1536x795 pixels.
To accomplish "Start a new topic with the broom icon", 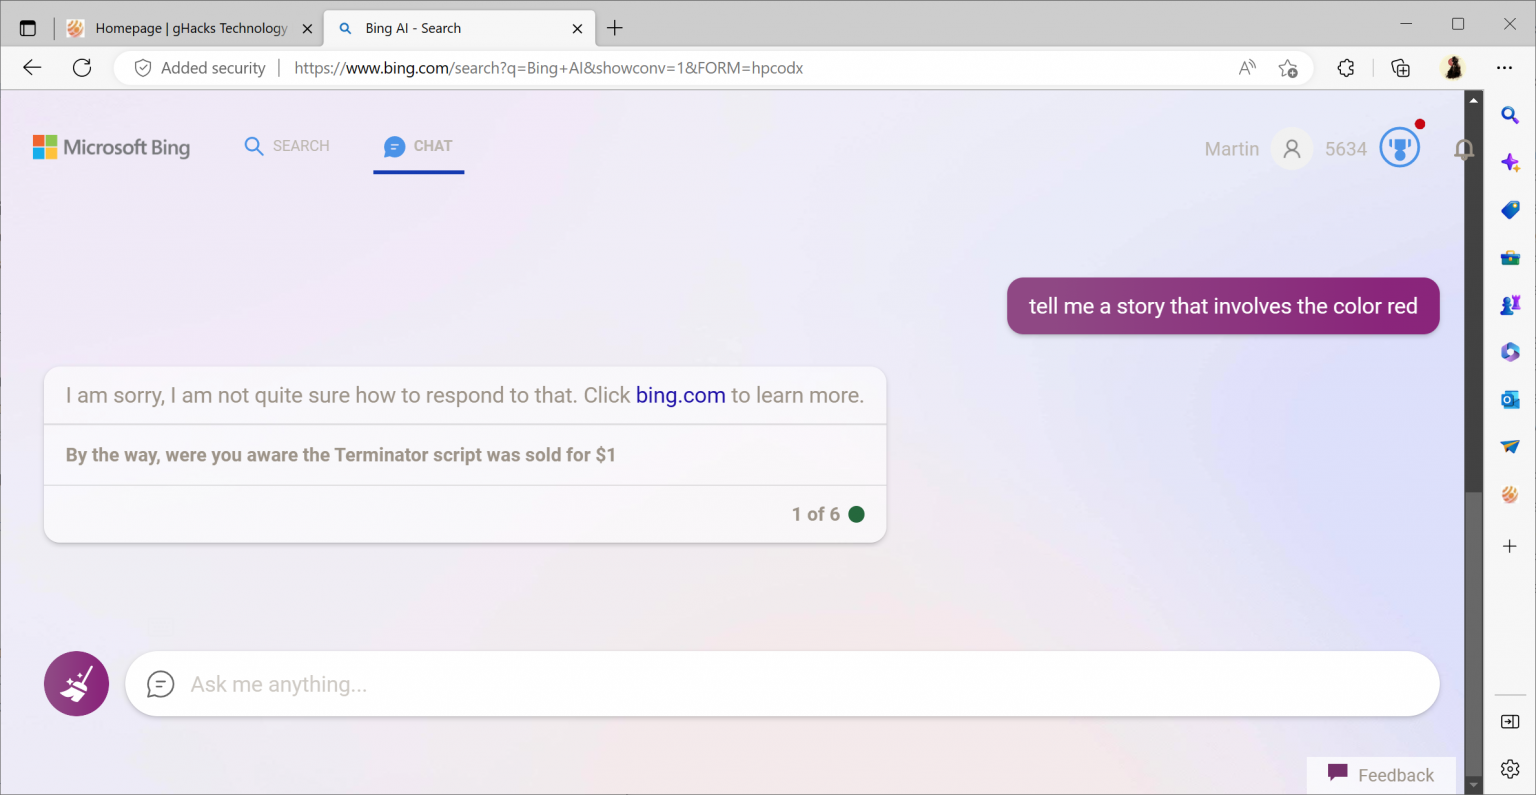I will [x=76, y=683].
